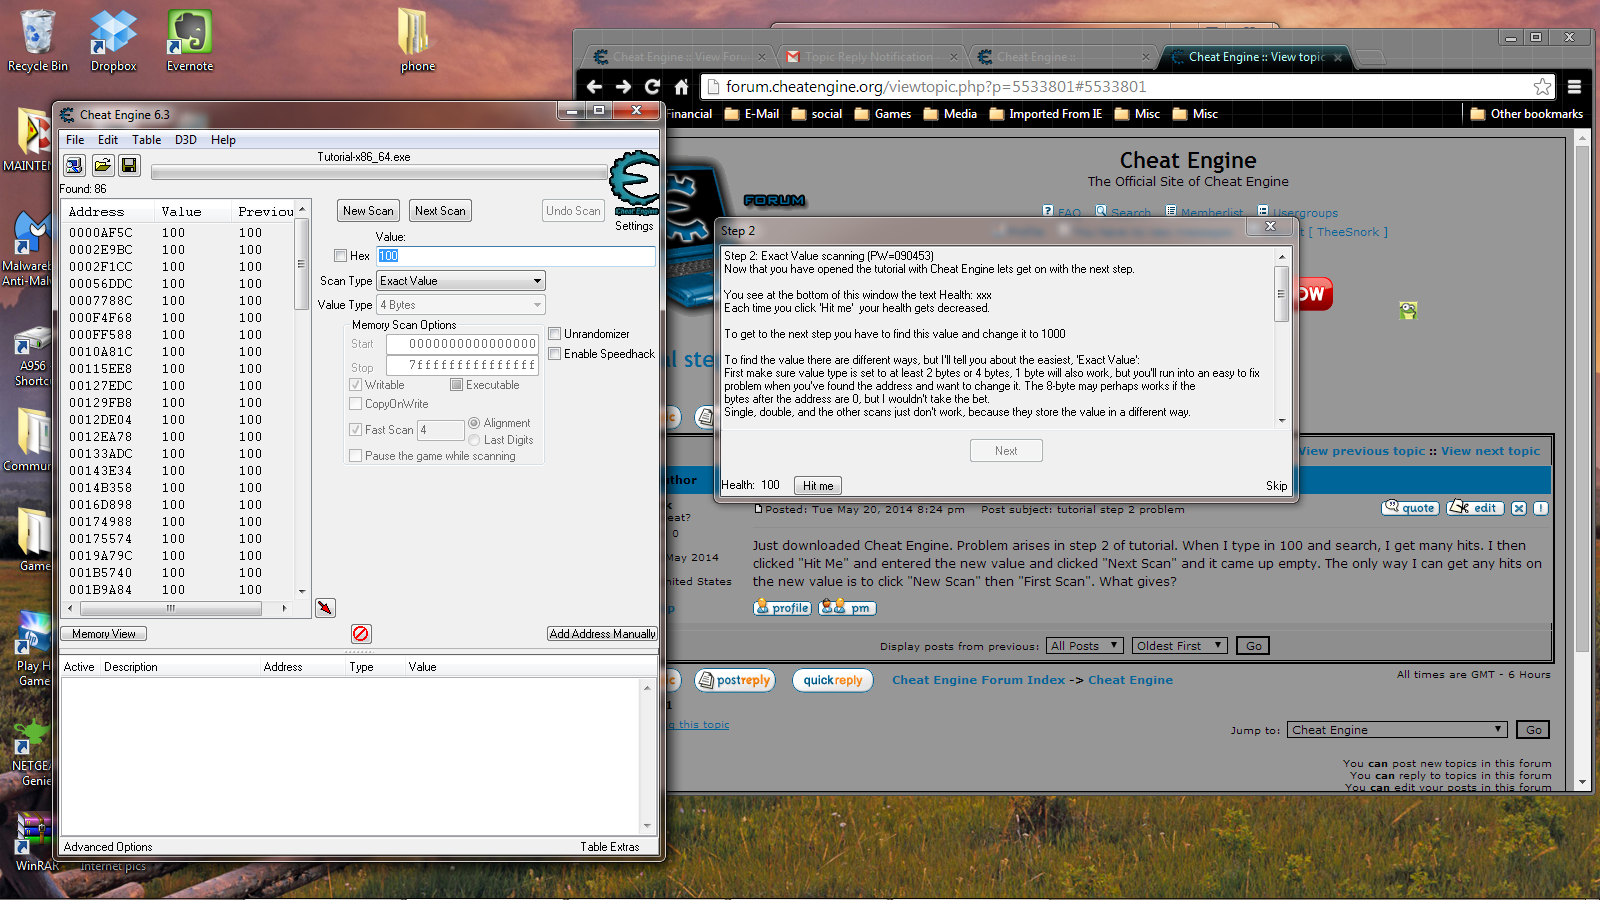1600x900 pixels.
Task: Switch to the Topic Reply Notification browser tab
Action: (x=868, y=57)
